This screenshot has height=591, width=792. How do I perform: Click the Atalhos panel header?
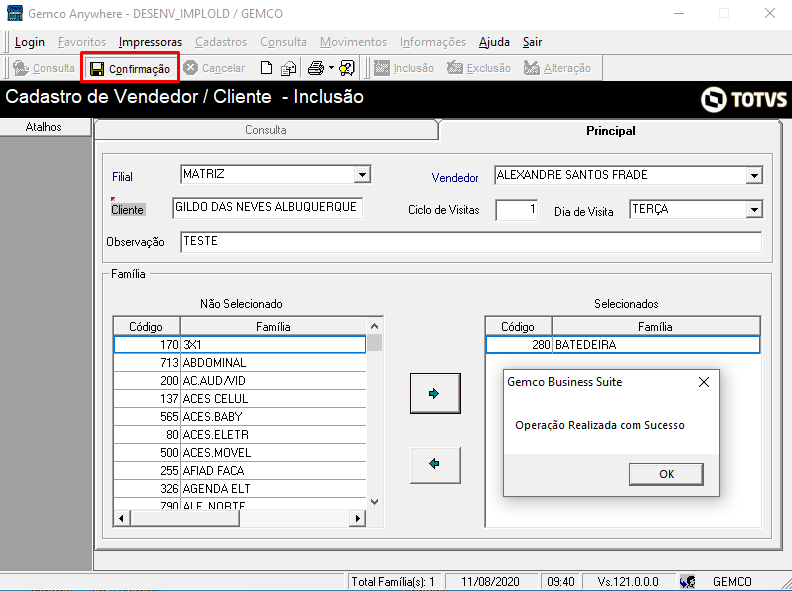(44, 127)
